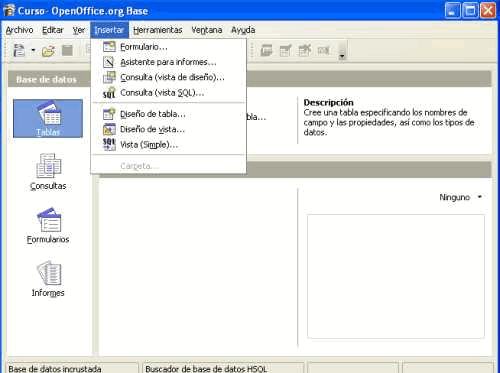The image size is (500, 373).
Task: Choose Asistente para informes... menu entry
Action: pyautogui.click(x=168, y=62)
